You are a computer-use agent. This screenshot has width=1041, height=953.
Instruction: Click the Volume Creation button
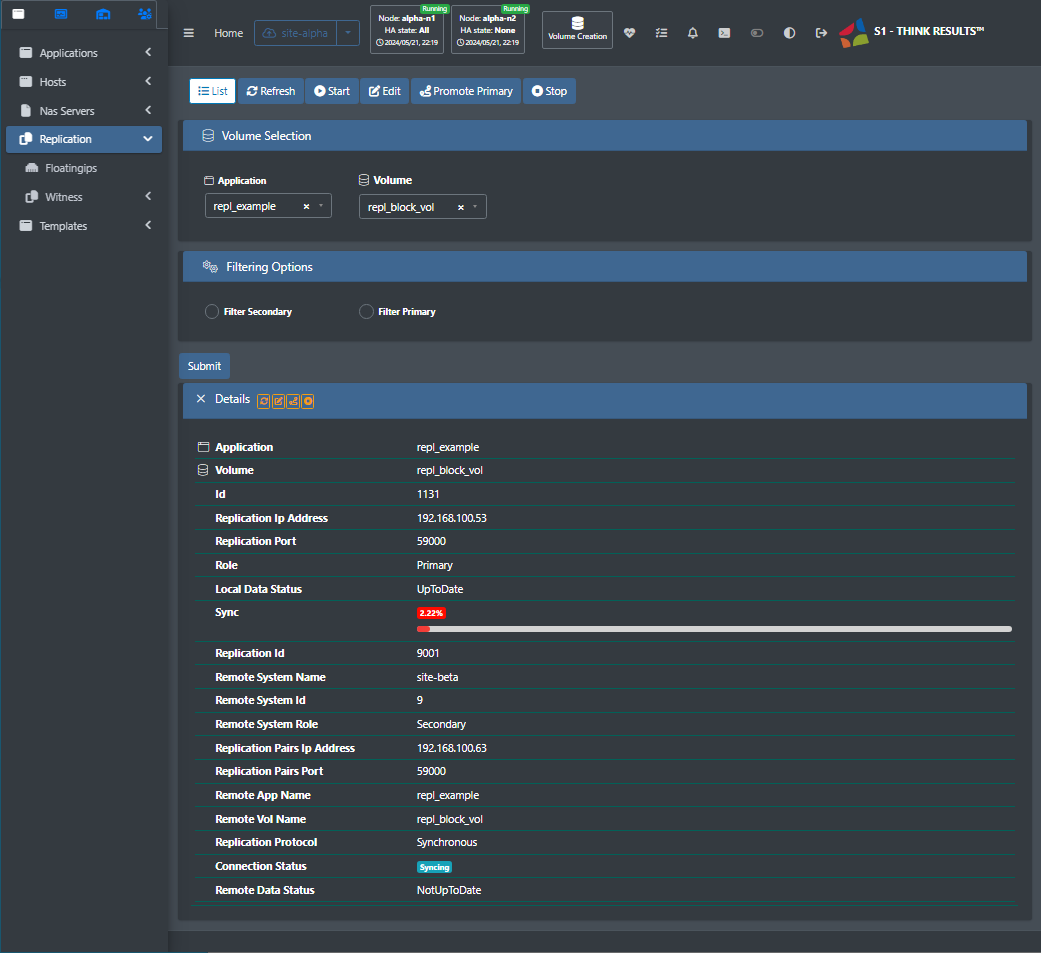coord(577,30)
